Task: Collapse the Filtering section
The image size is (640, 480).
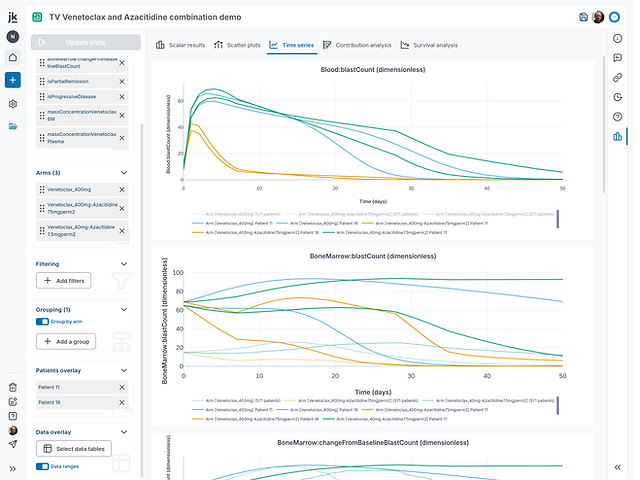Action: pos(124,264)
